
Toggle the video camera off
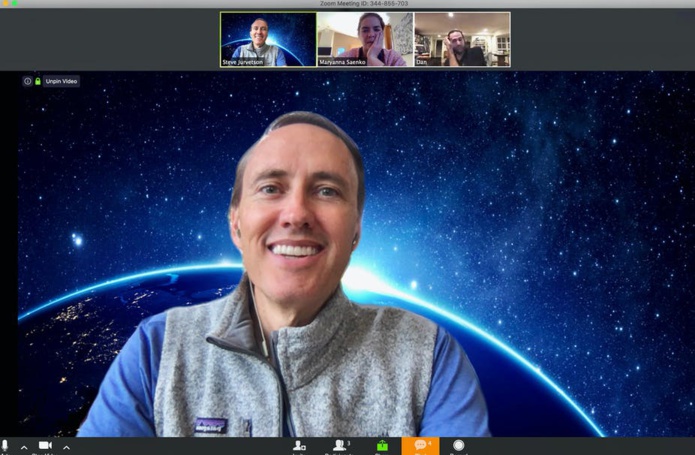click(45, 445)
